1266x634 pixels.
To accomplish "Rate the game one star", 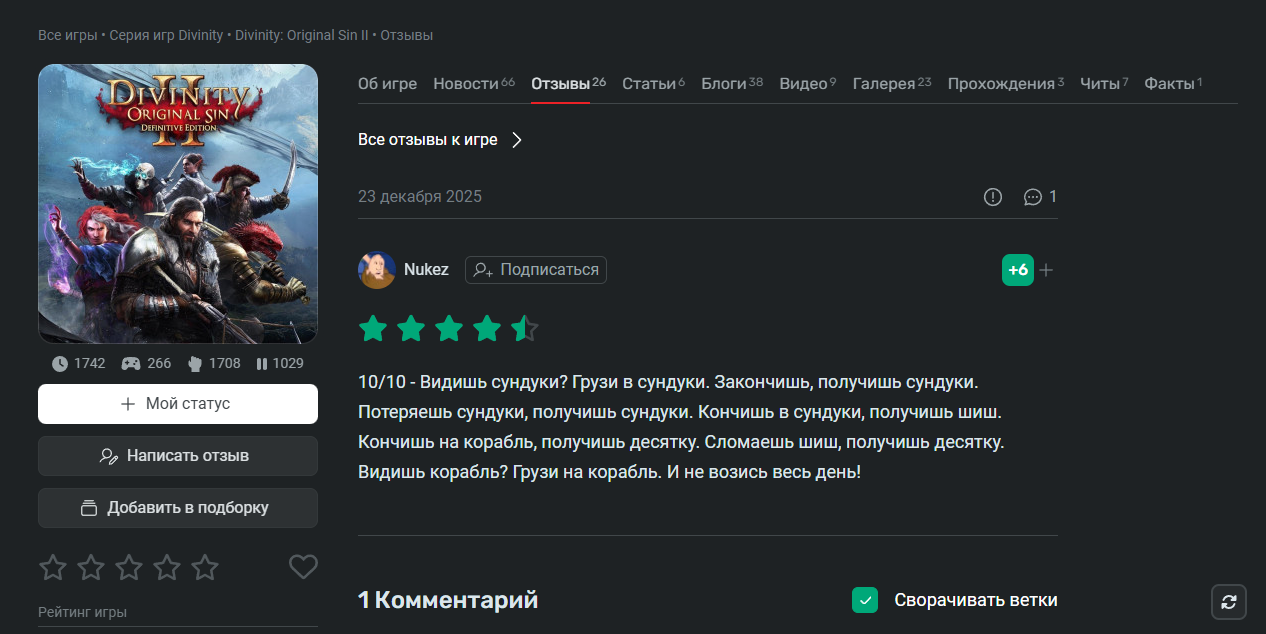I will click(53, 568).
